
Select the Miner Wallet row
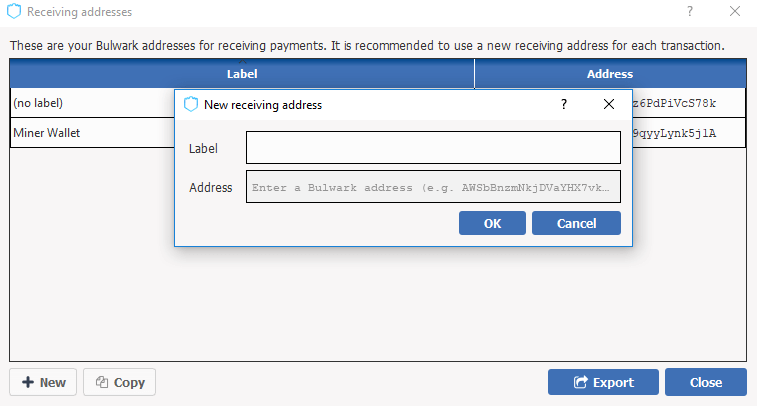pos(90,132)
